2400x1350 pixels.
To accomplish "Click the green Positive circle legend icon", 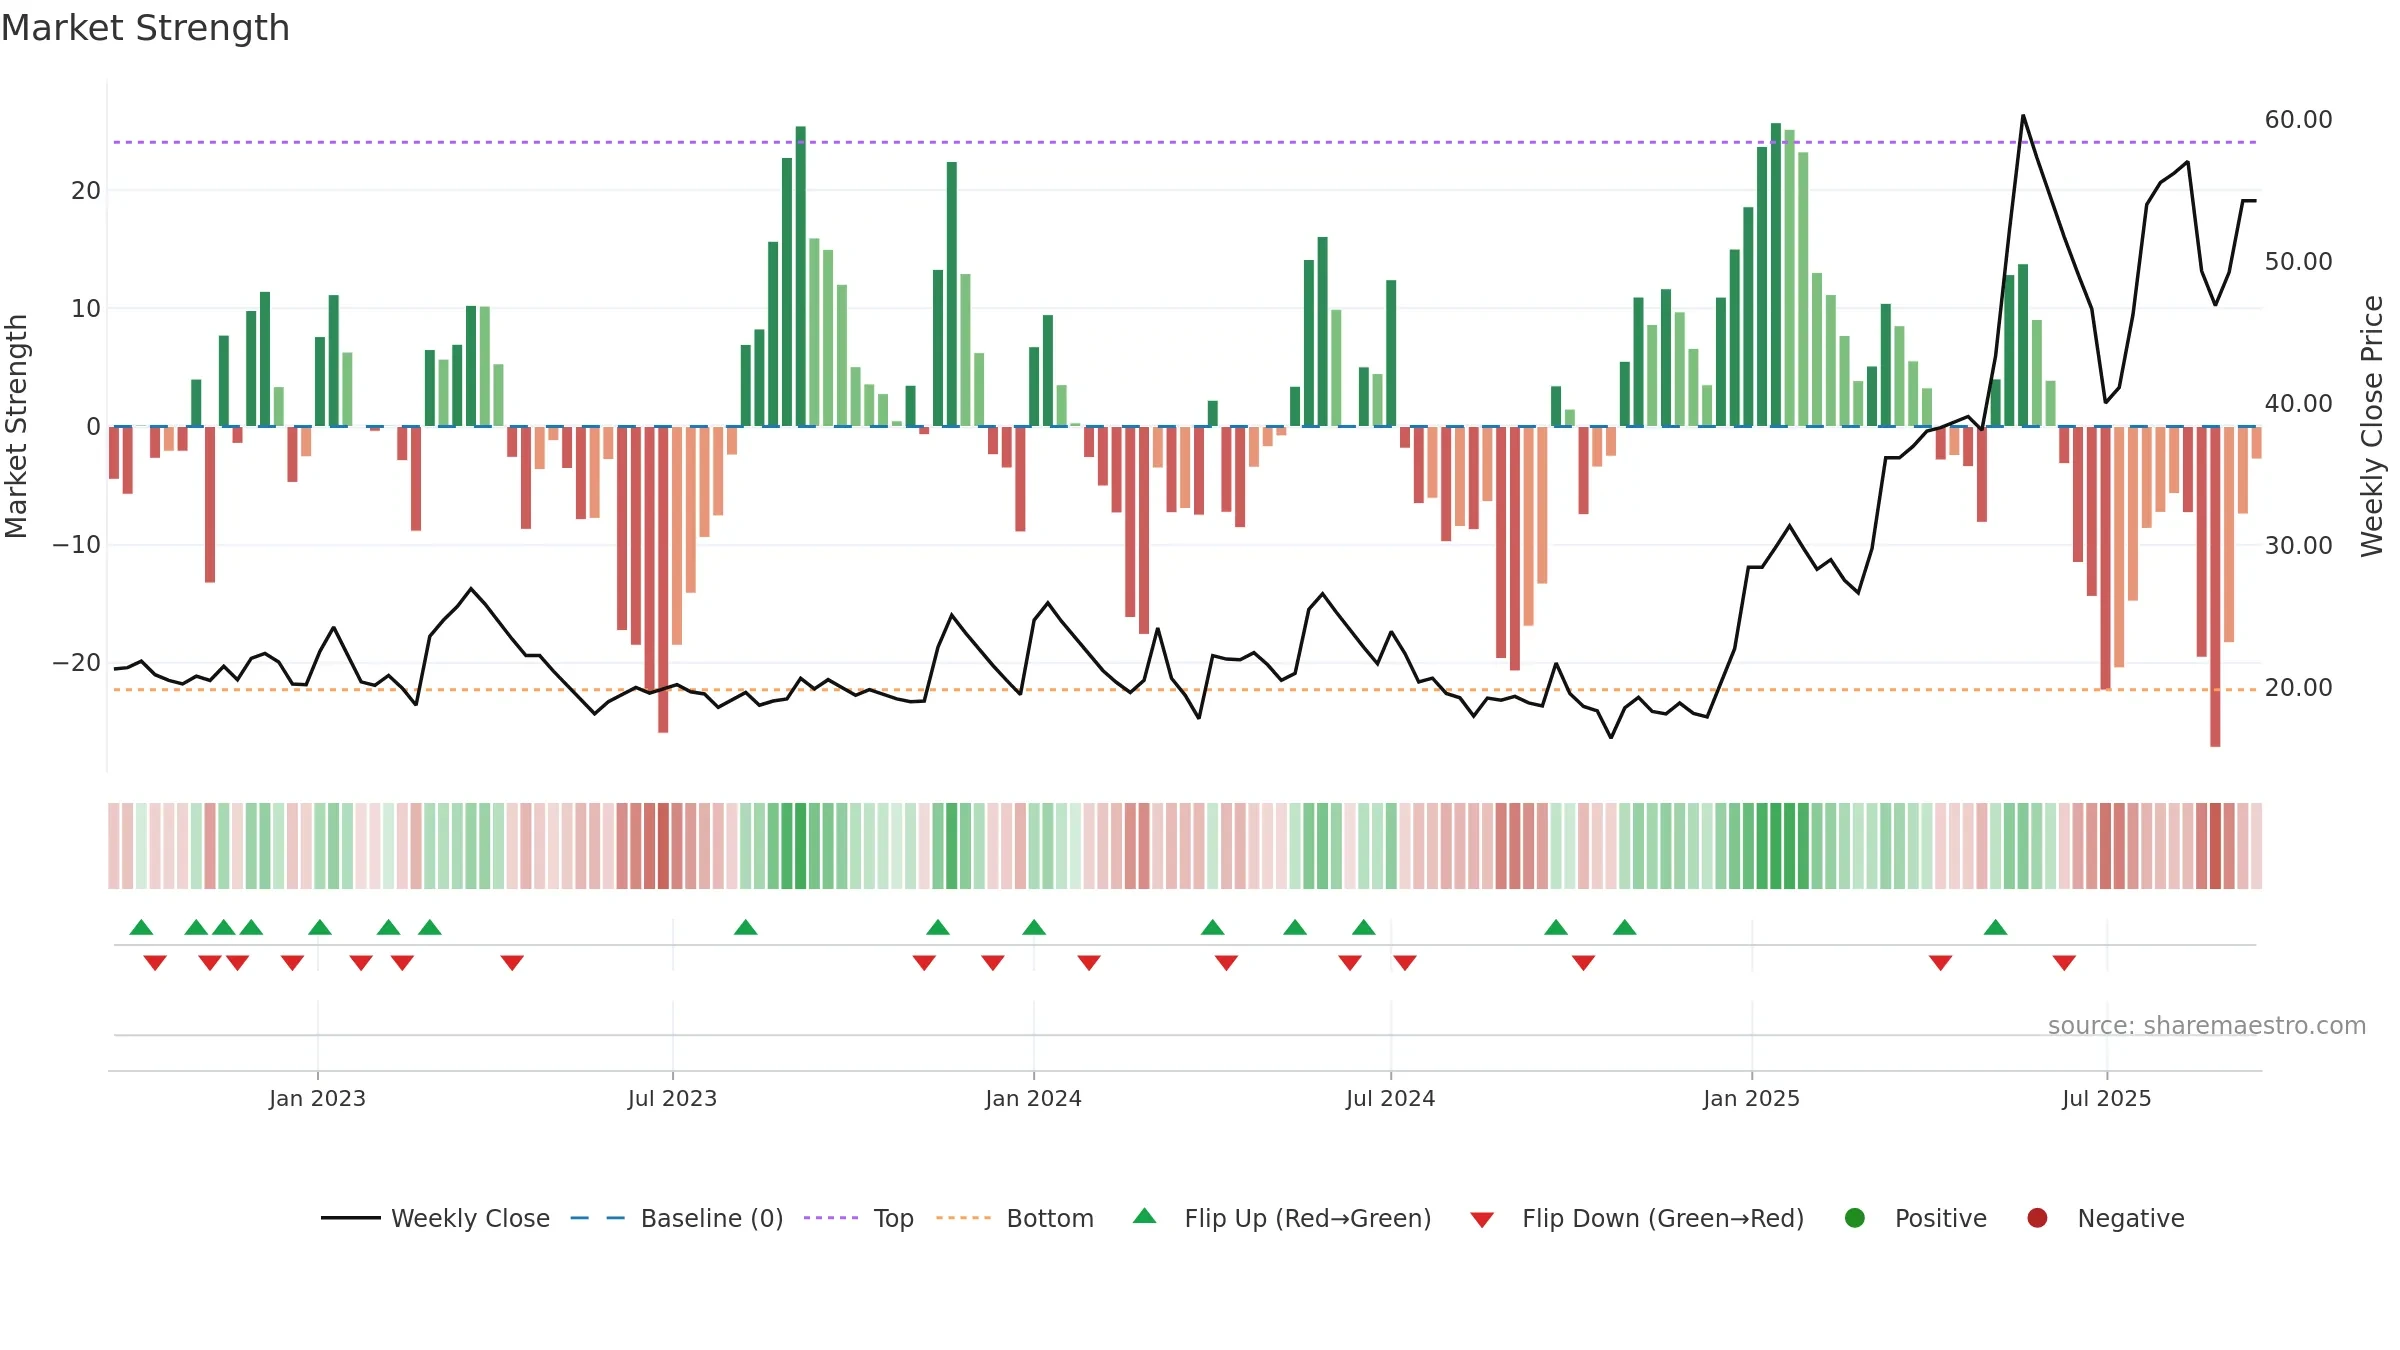I will [1855, 1218].
